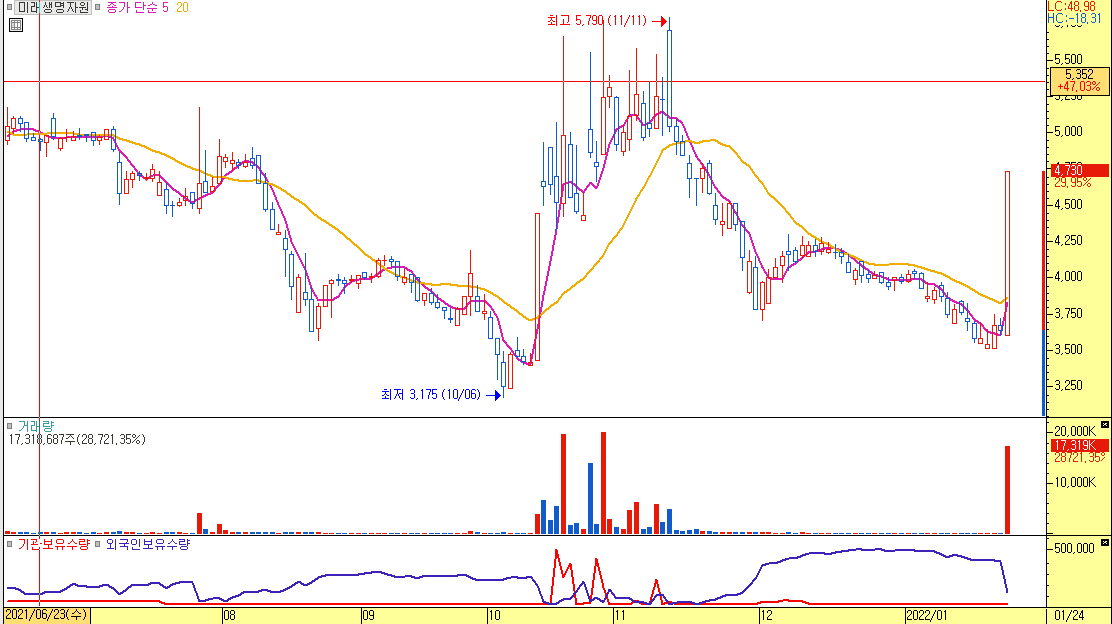Viewport: 1112px width, 624px height.
Task: Click the 10,000K volume axis label
Action: [1075, 483]
